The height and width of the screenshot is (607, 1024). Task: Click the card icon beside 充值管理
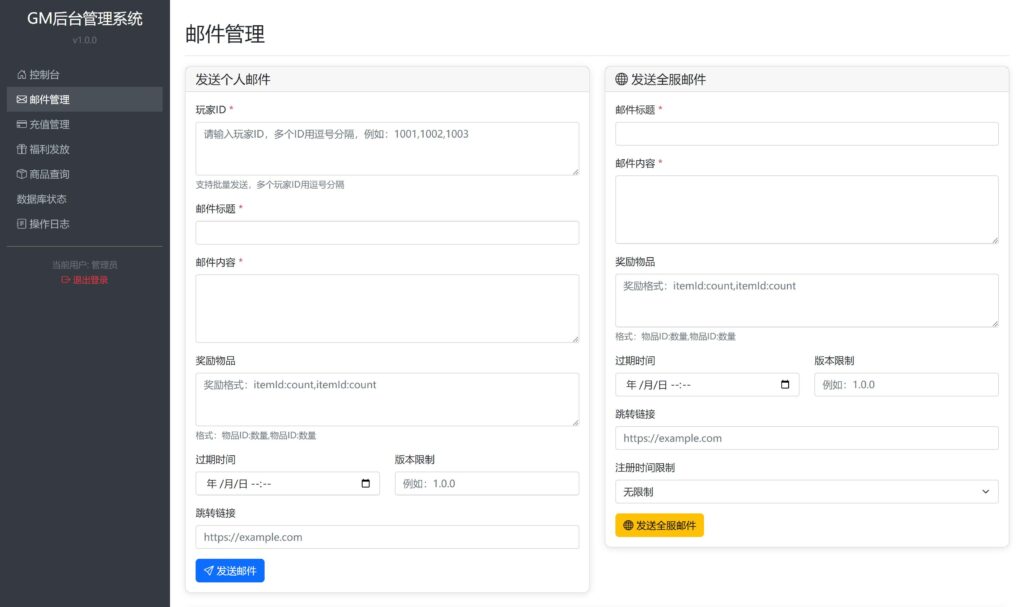pos(22,125)
